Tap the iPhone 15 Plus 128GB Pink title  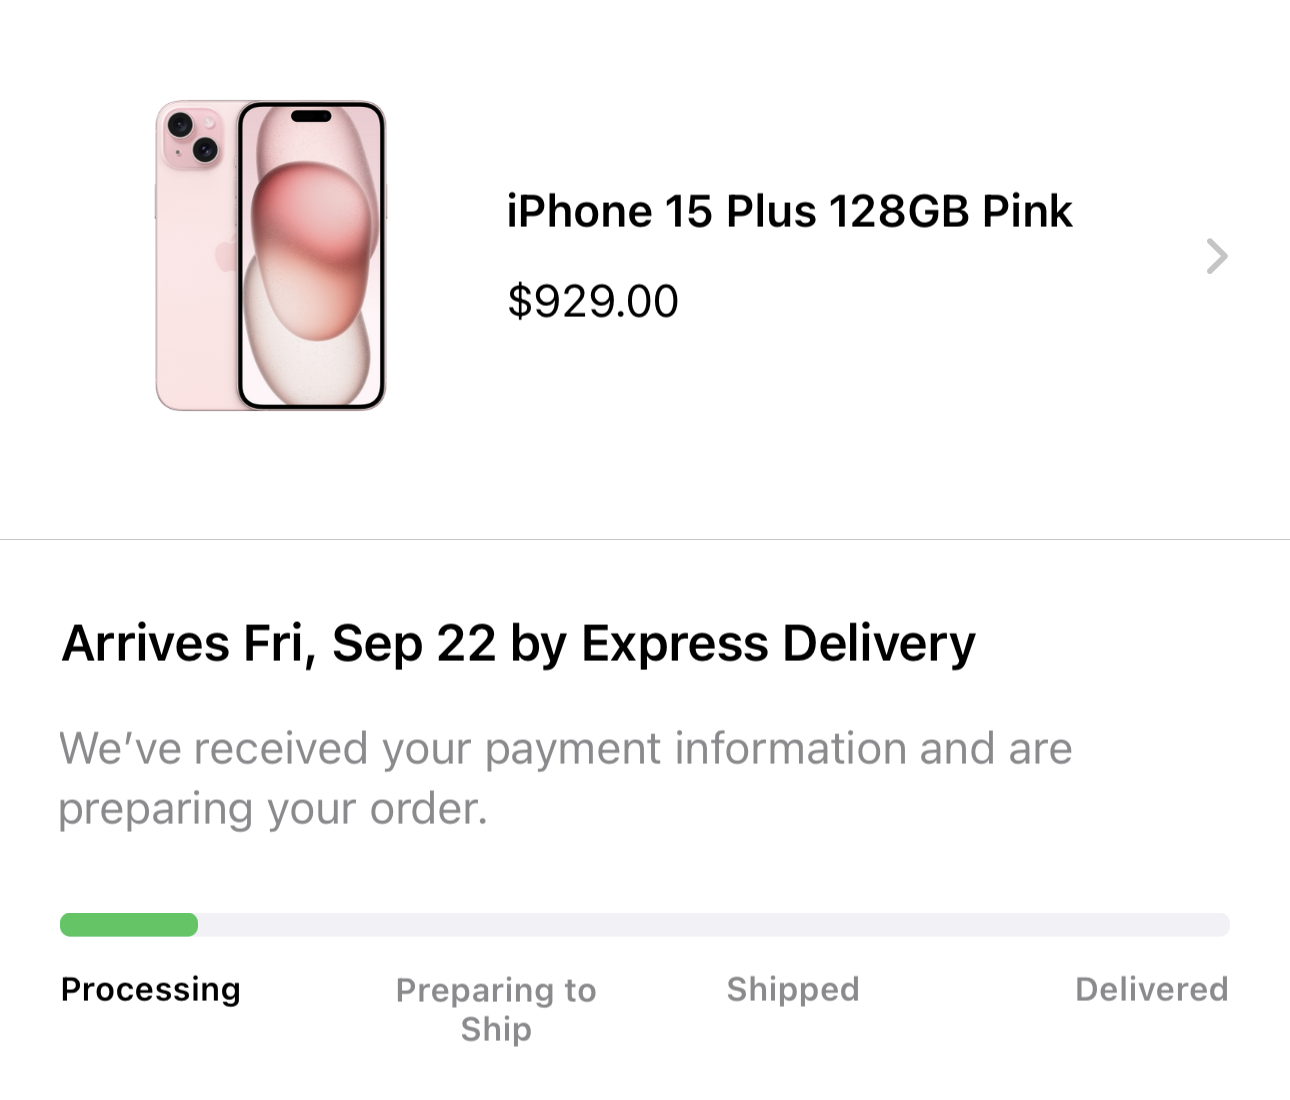pyautogui.click(x=788, y=211)
